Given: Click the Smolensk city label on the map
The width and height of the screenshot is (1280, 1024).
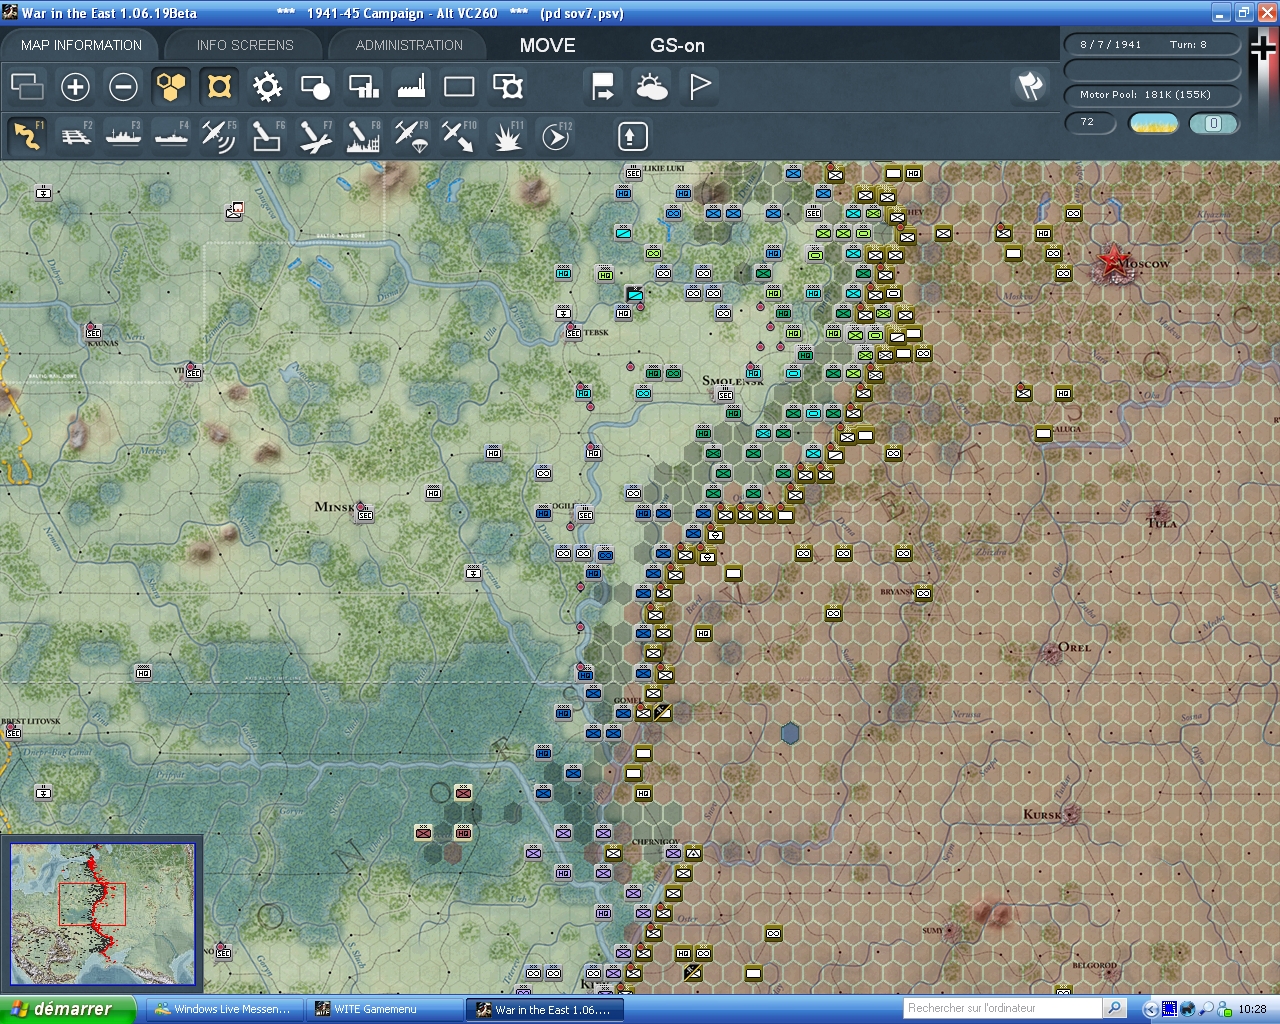Looking at the screenshot, I should [x=733, y=381].
